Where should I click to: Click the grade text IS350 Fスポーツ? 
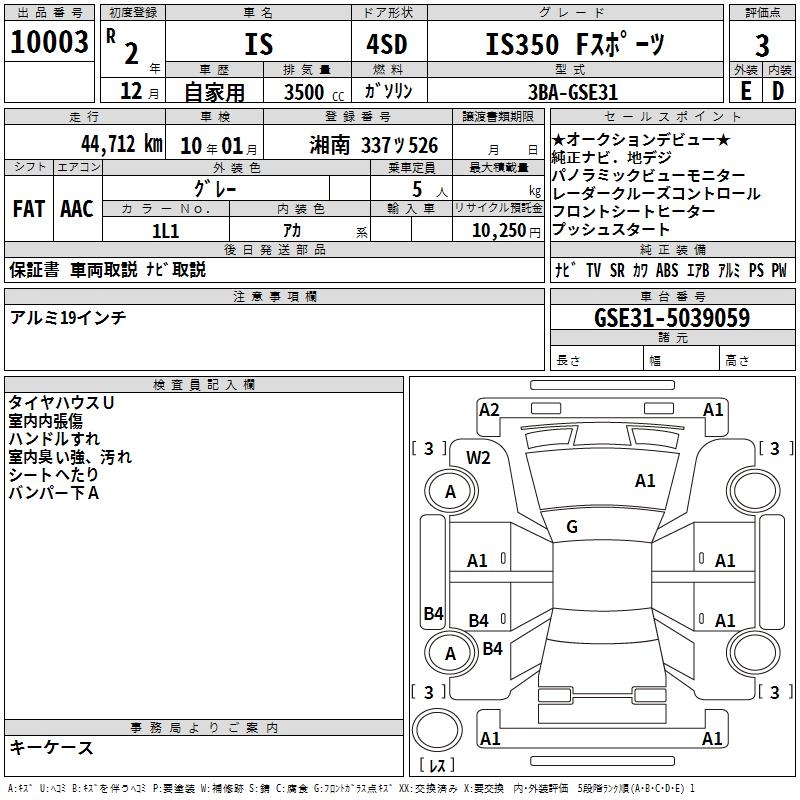(574, 44)
